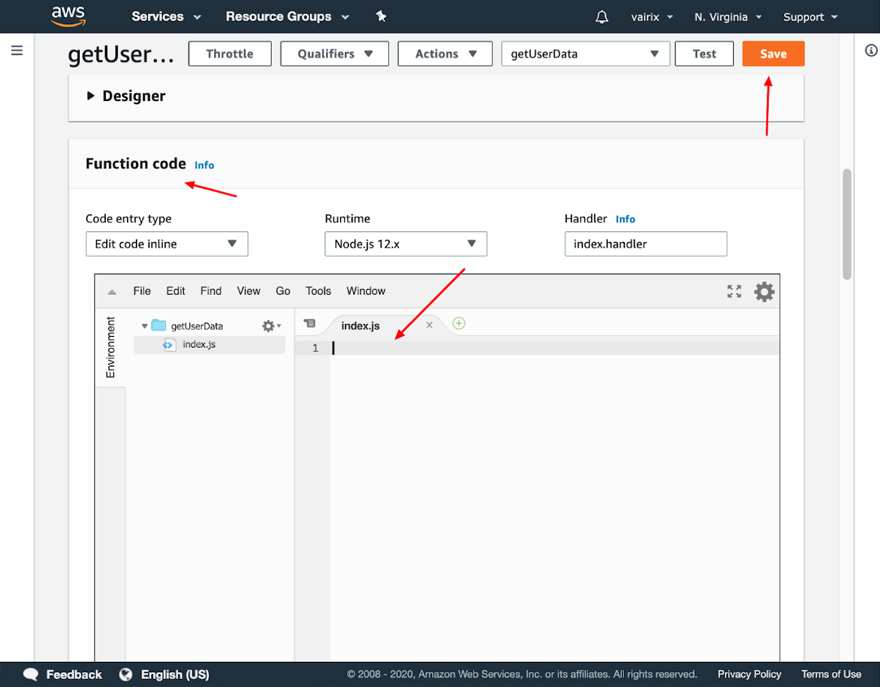Click the getUserData folder icon
Screen dimensions: 880x687
tap(159, 325)
